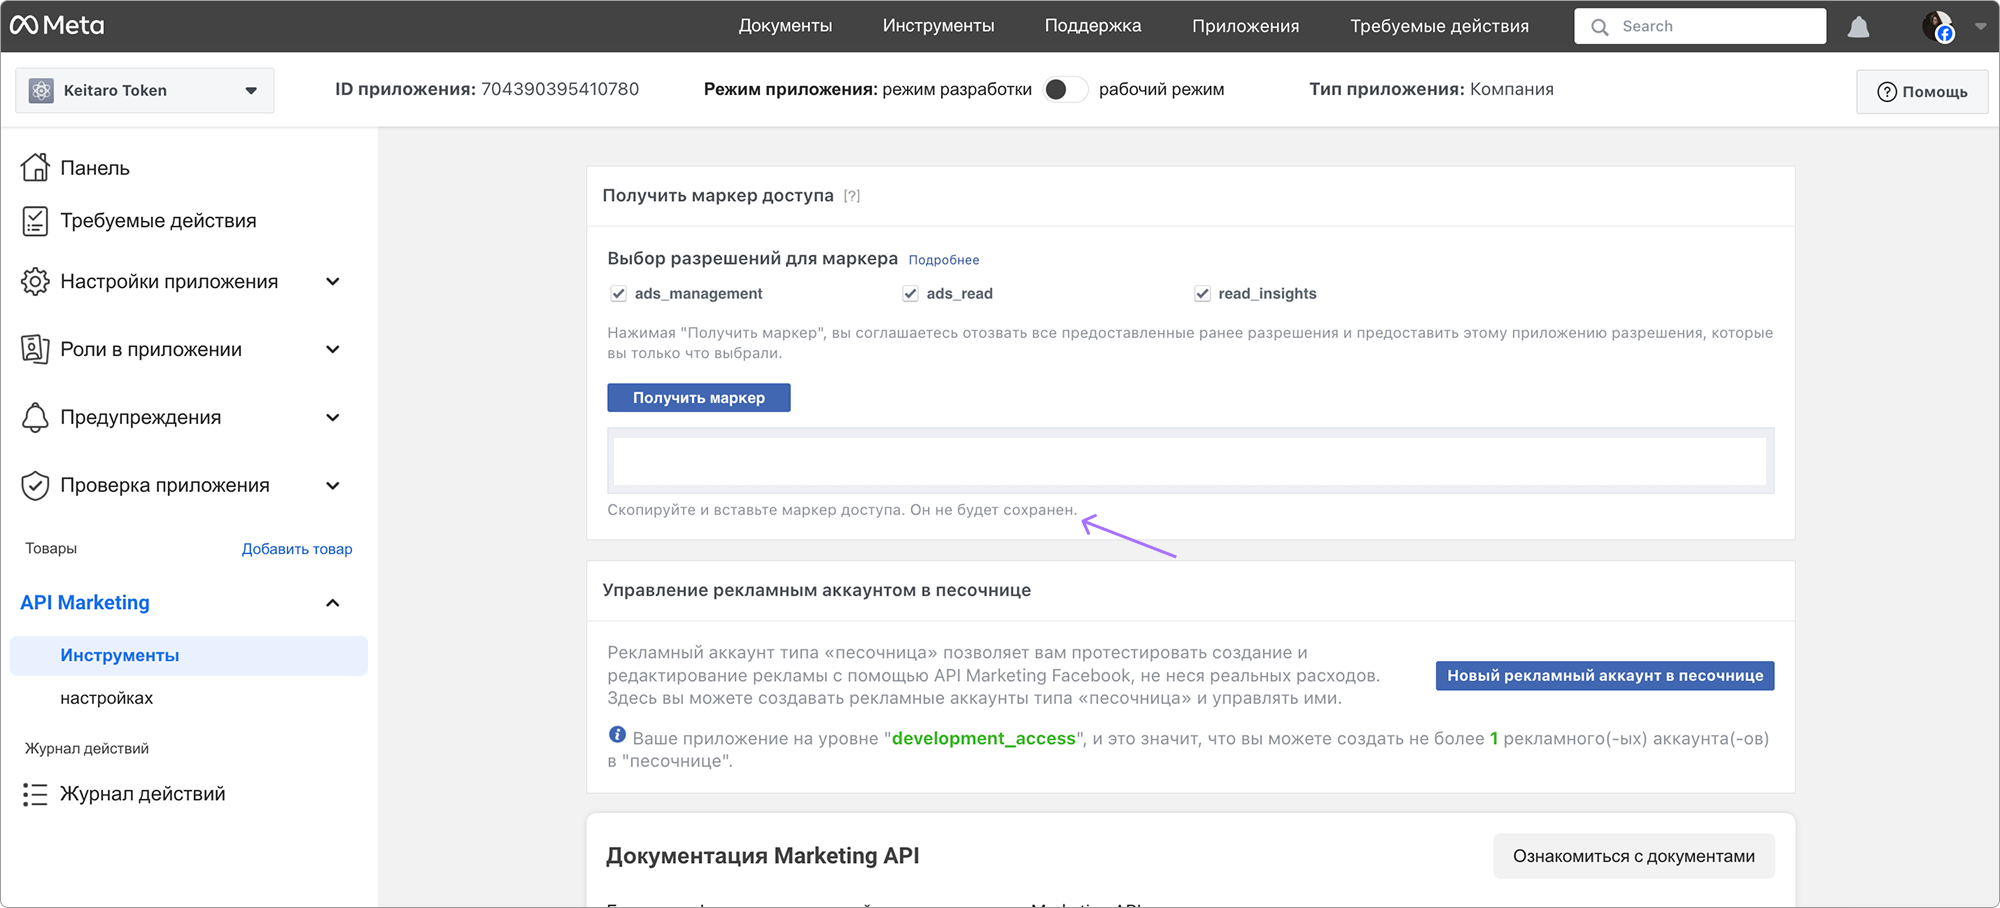
Task: Open Документы in top menu
Action: [785, 26]
